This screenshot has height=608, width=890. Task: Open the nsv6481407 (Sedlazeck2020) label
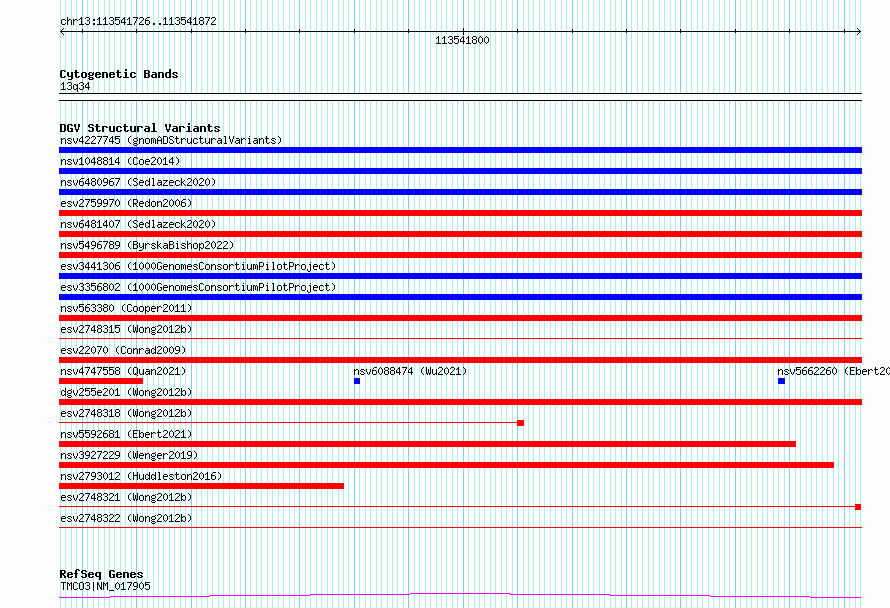click(138, 224)
